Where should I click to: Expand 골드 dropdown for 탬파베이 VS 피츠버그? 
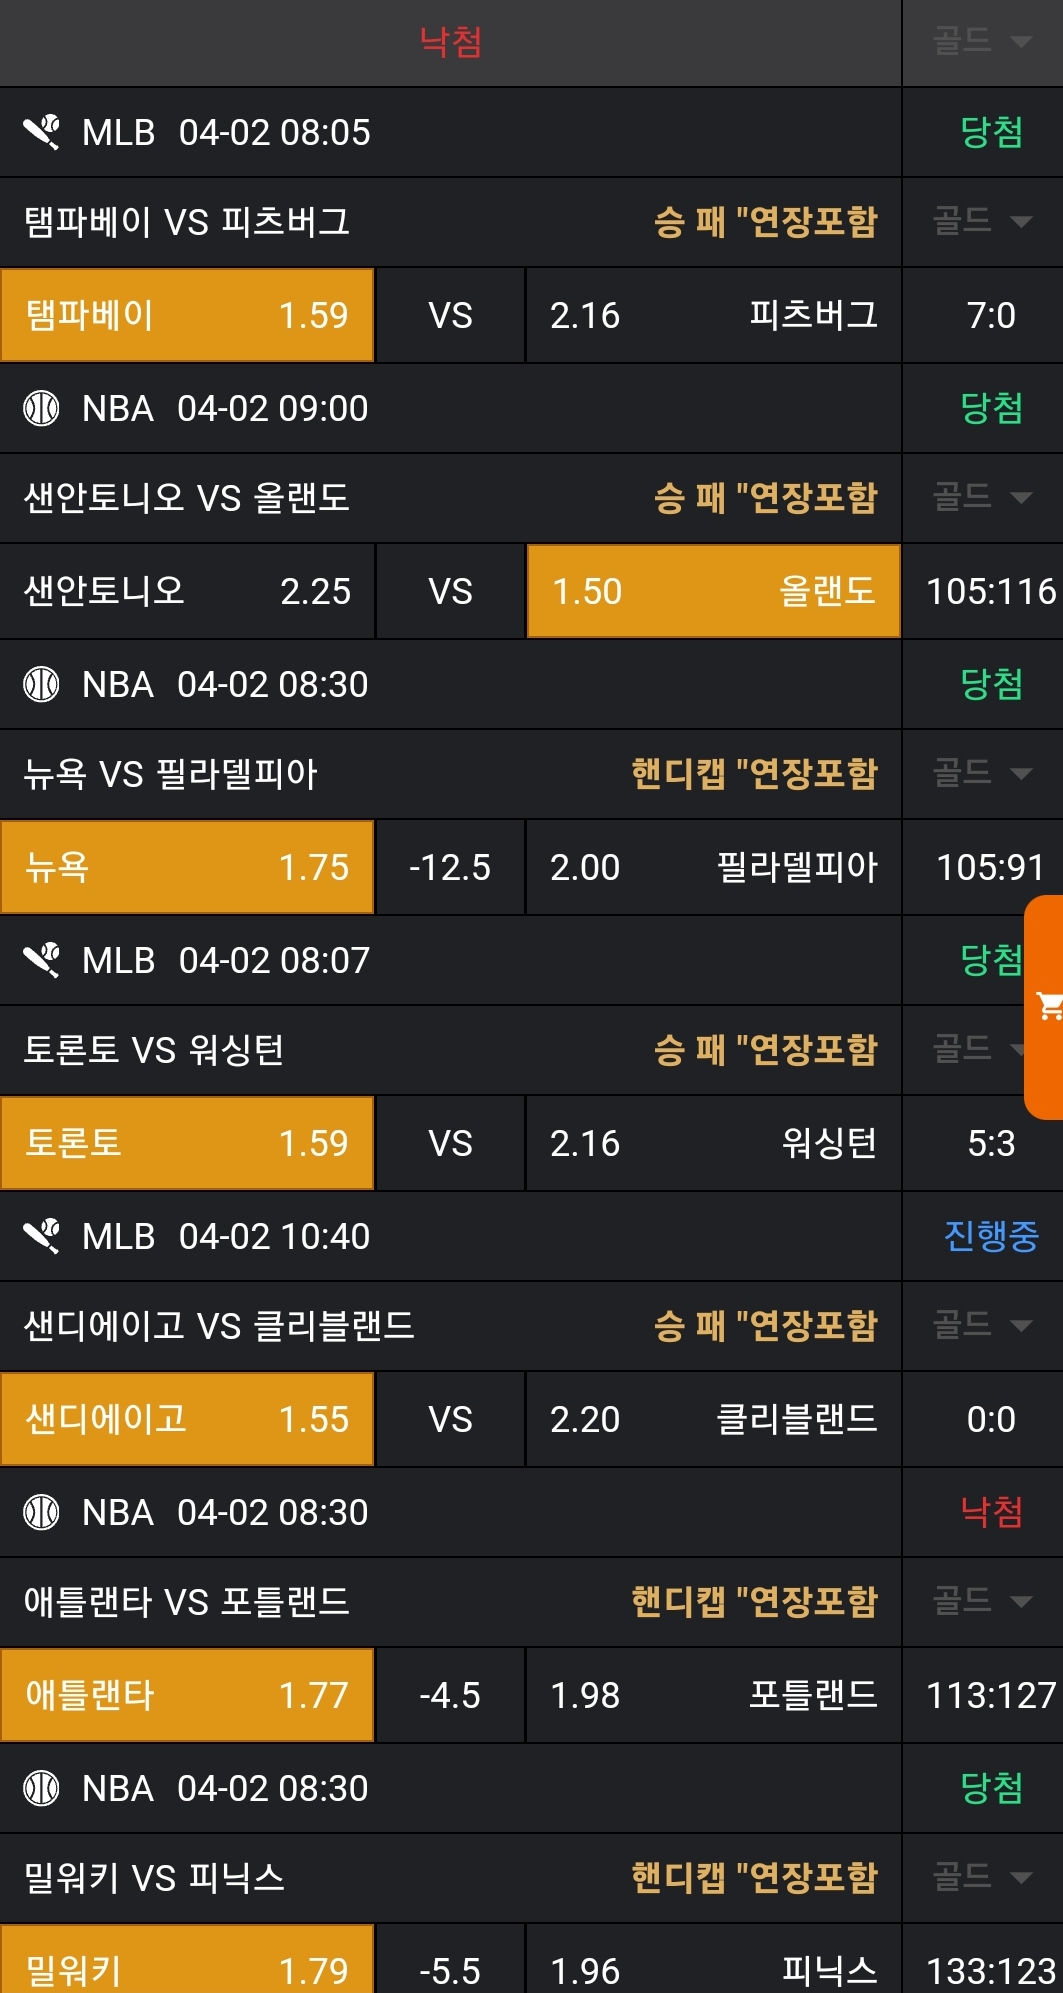[981, 221]
